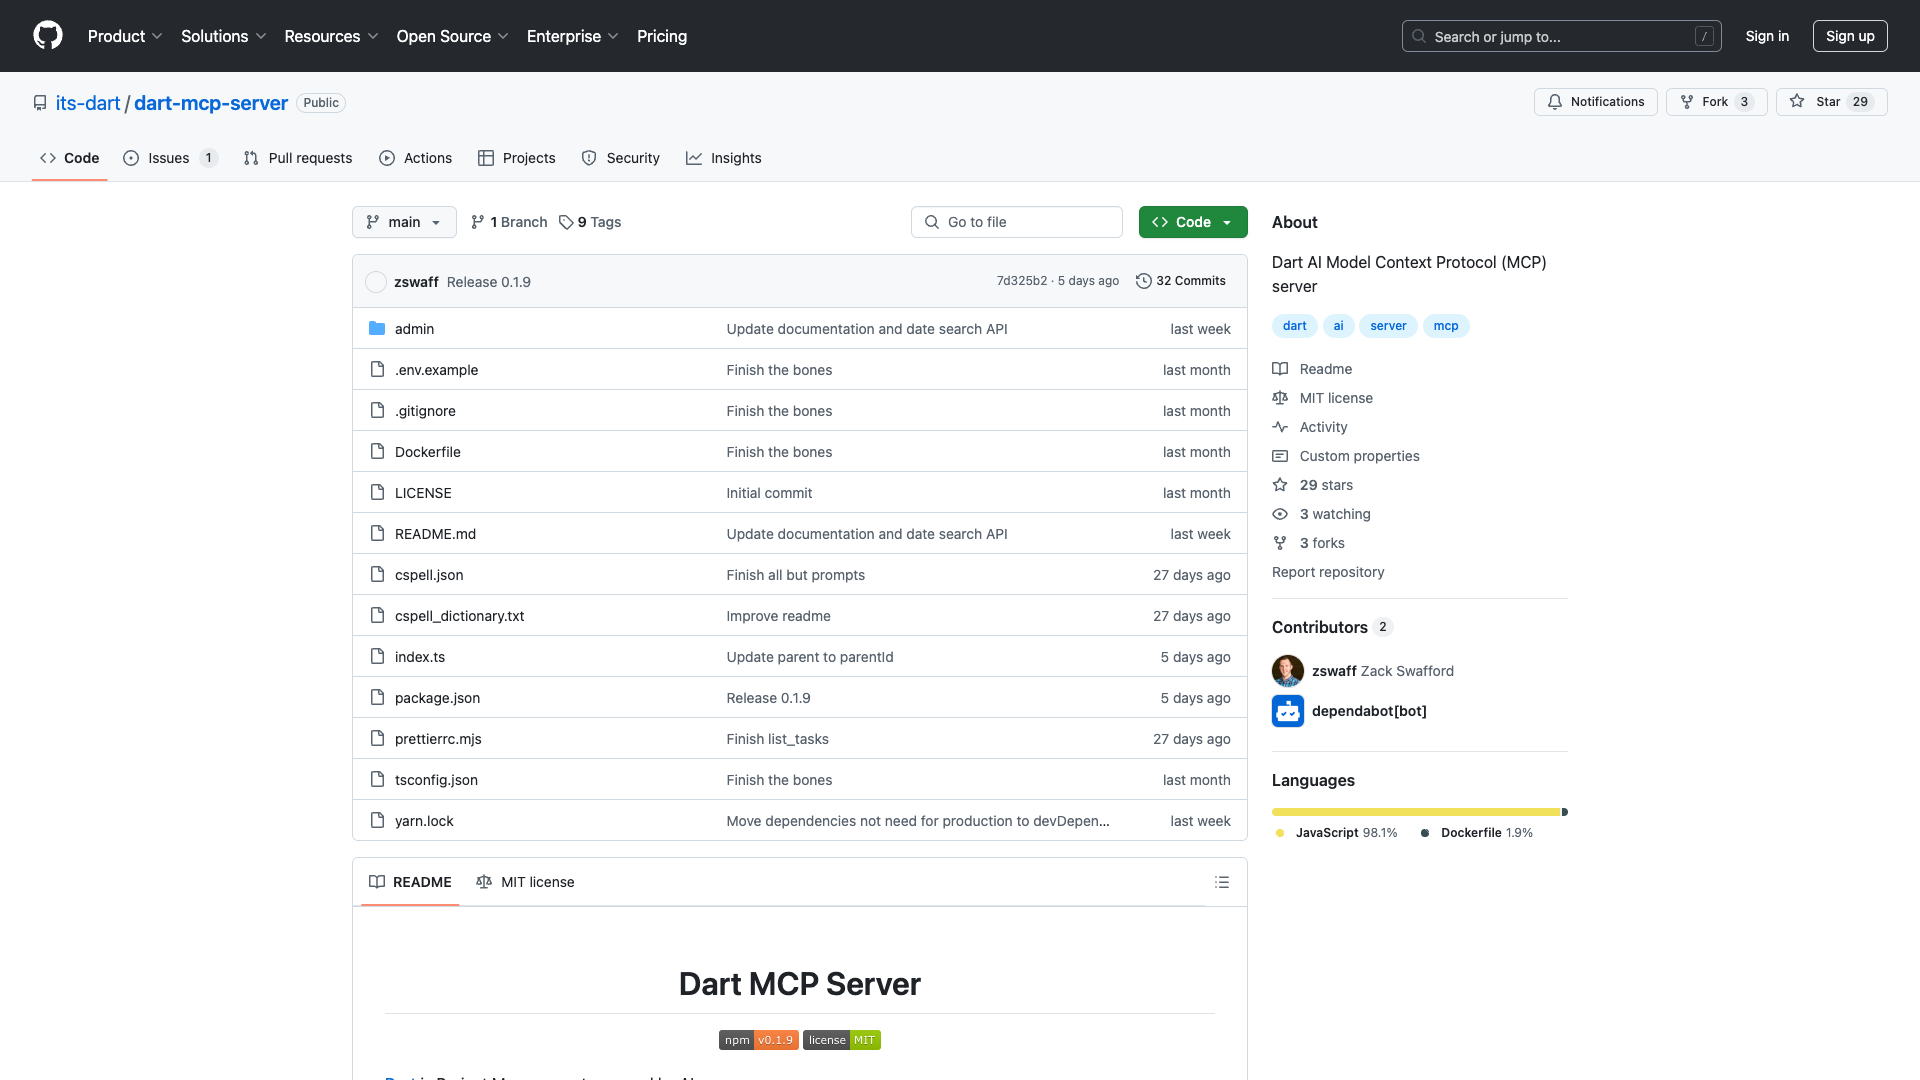Open the package.json file link

pos(436,697)
